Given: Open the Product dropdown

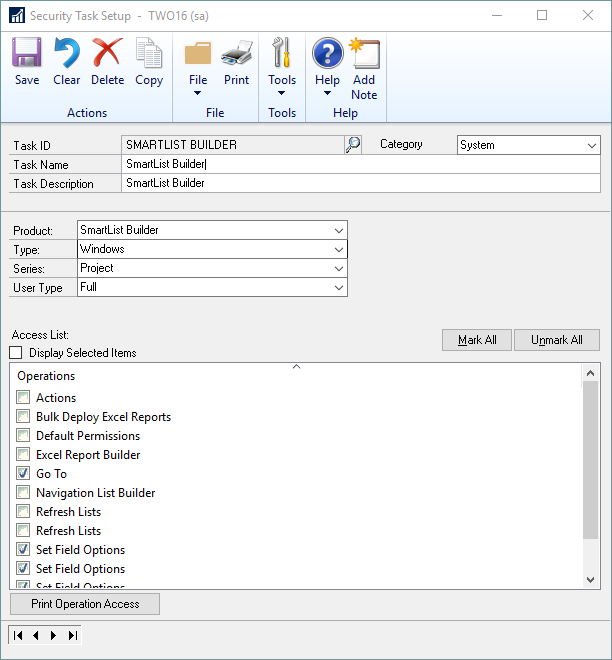Looking at the screenshot, I should pyautogui.click(x=339, y=231).
